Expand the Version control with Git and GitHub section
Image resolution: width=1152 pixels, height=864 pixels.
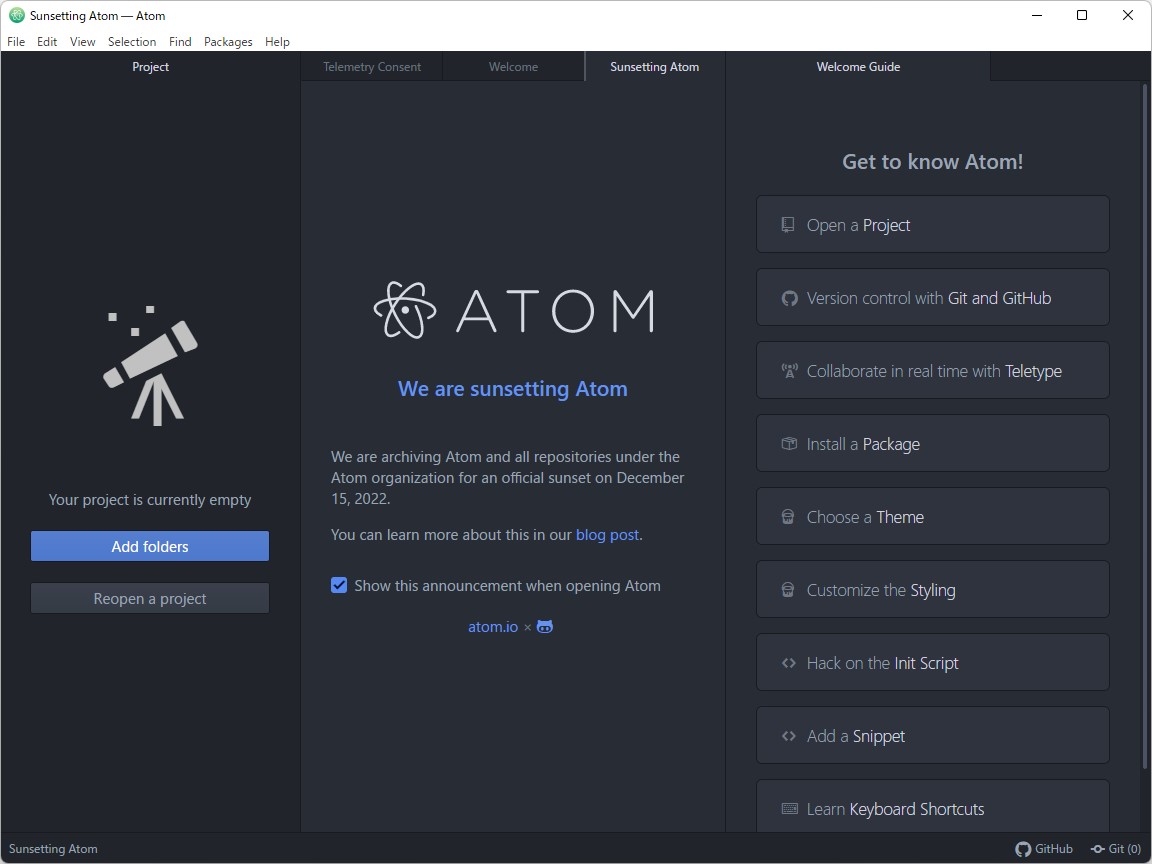(x=932, y=297)
